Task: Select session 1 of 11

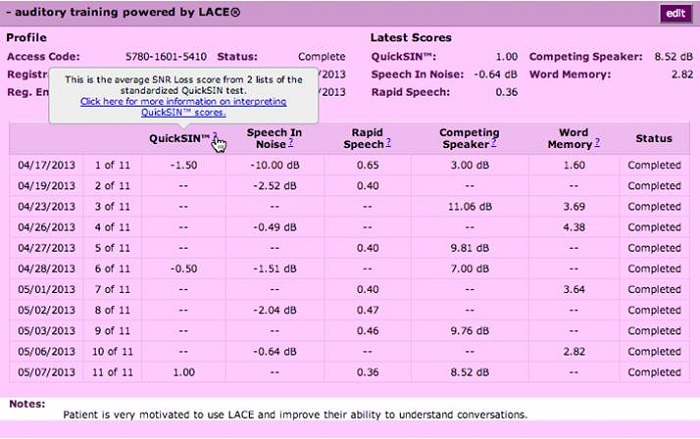Action: click(112, 165)
